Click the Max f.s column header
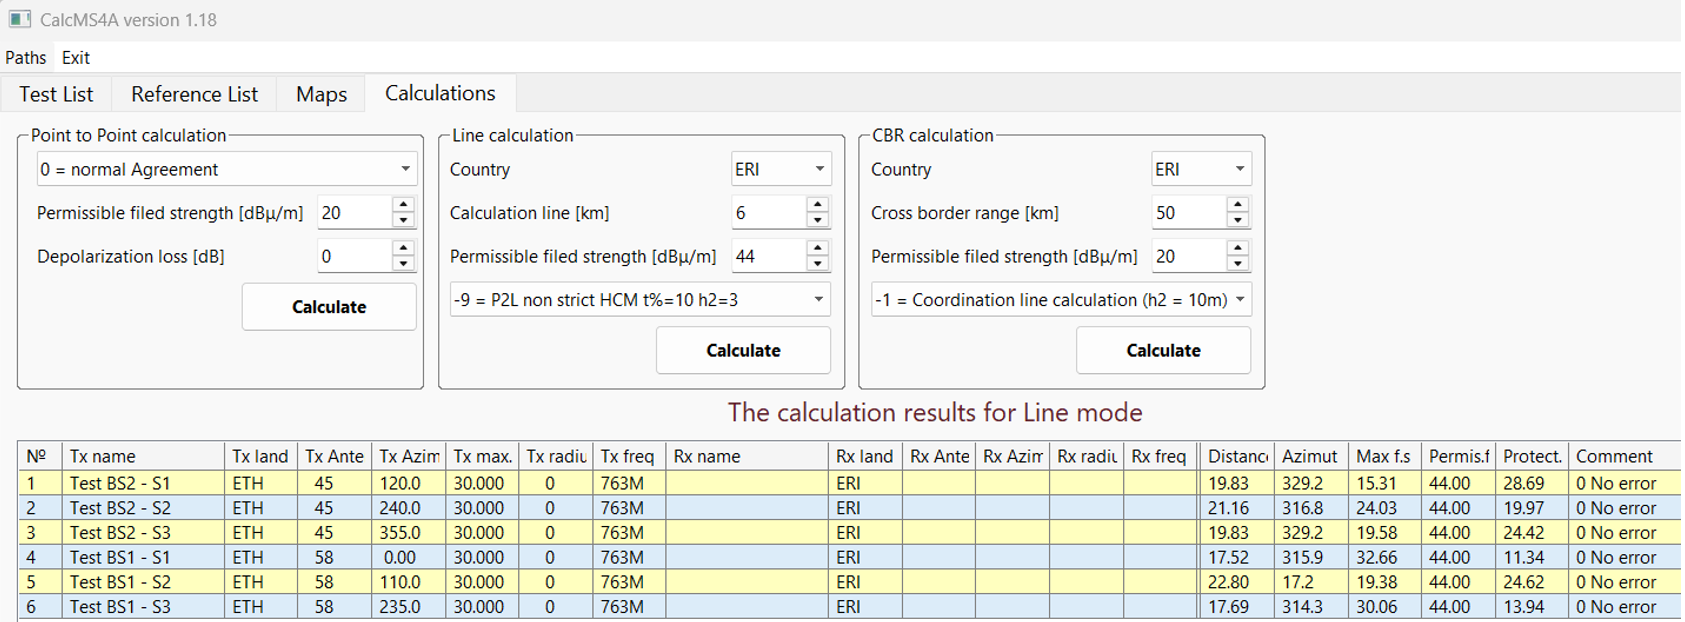Screen dimensions: 1685x622 (x=1384, y=456)
